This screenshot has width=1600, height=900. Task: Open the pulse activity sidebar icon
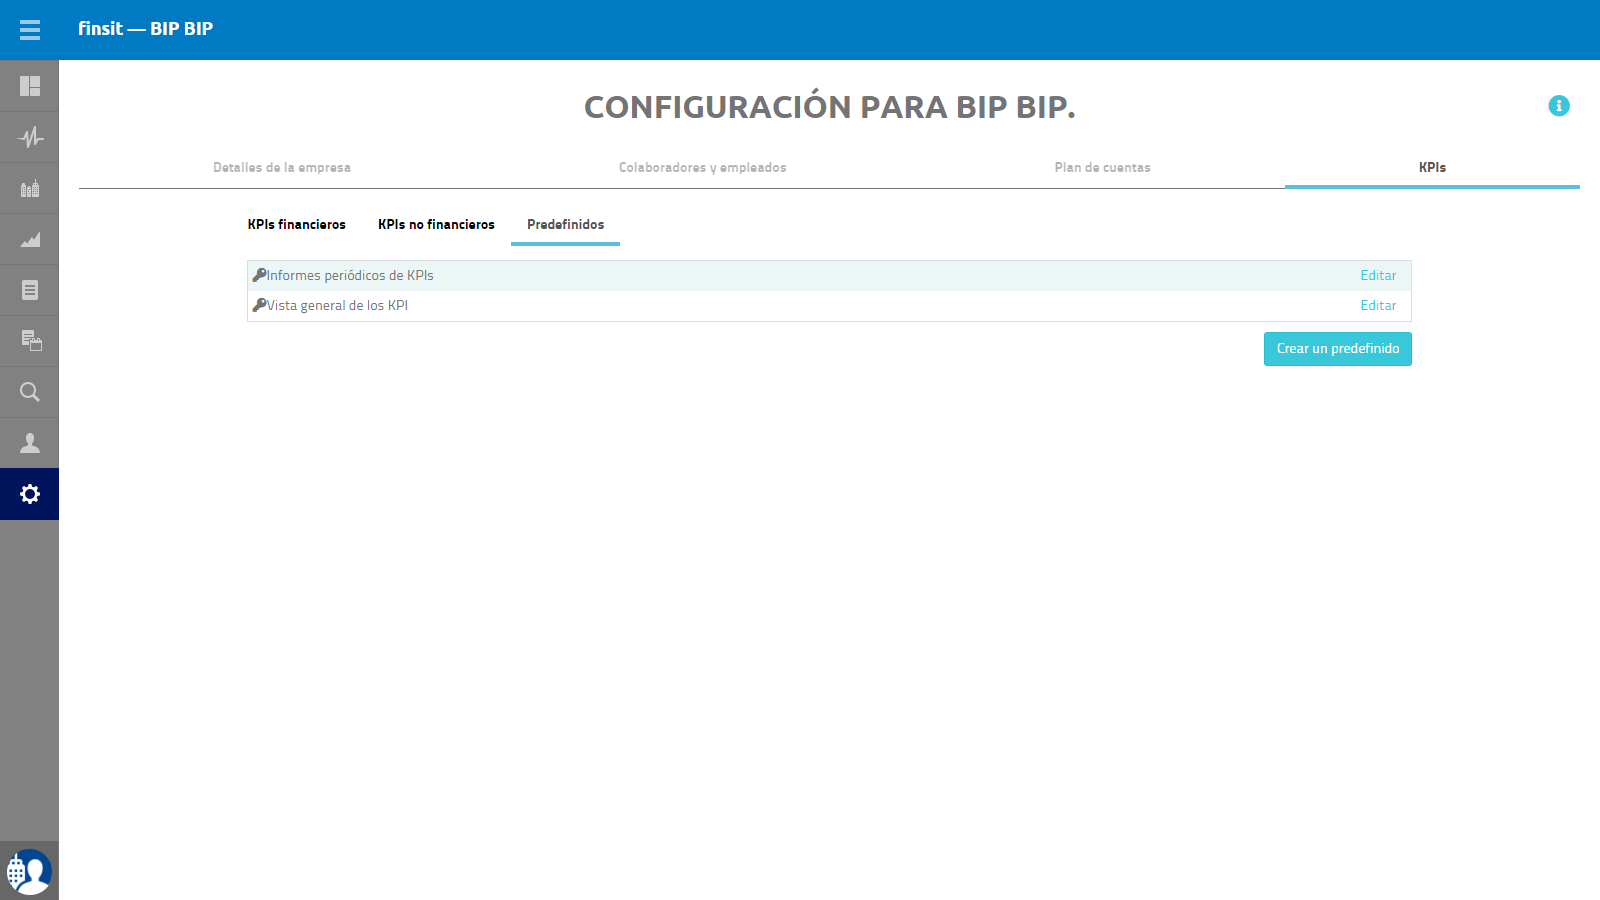30,137
